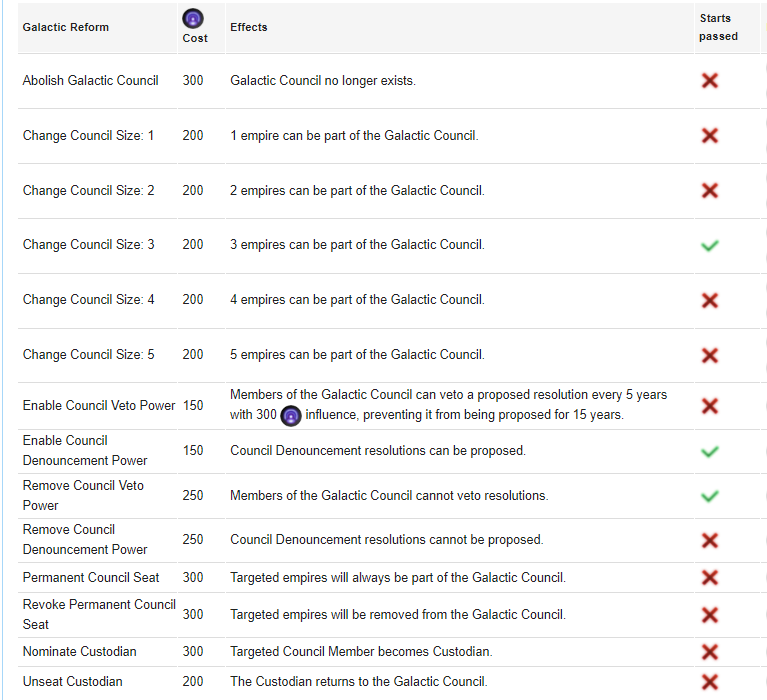767x700 pixels.
Task: Click the red X for Change Council Size: 5
Action: [x=710, y=355]
